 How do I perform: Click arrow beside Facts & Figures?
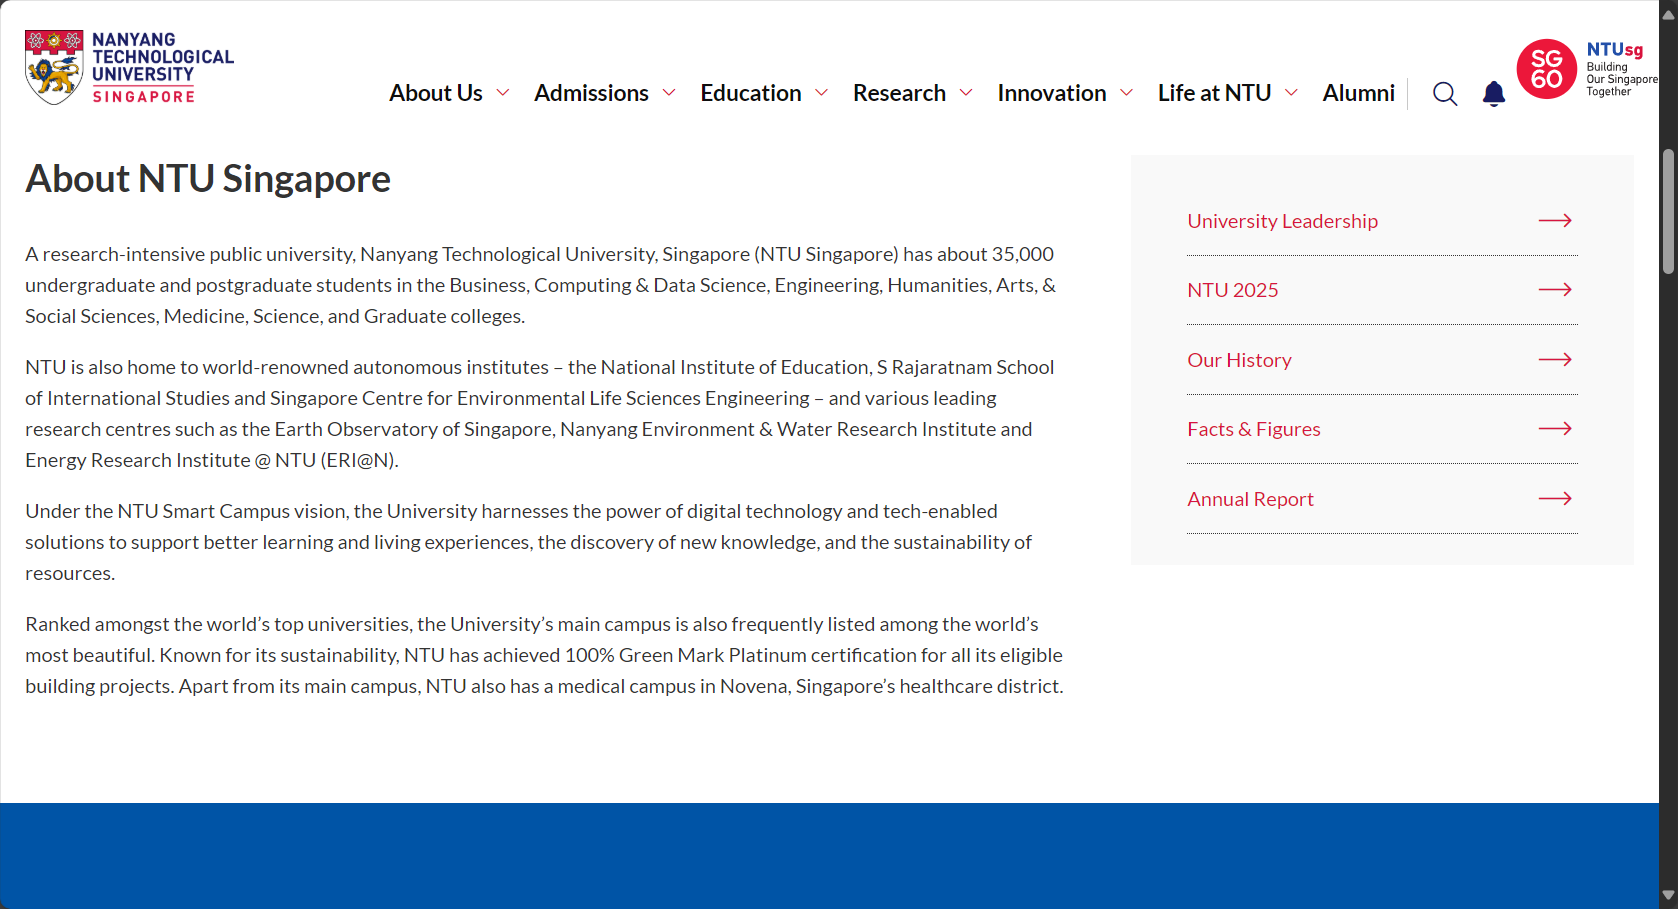(1555, 428)
